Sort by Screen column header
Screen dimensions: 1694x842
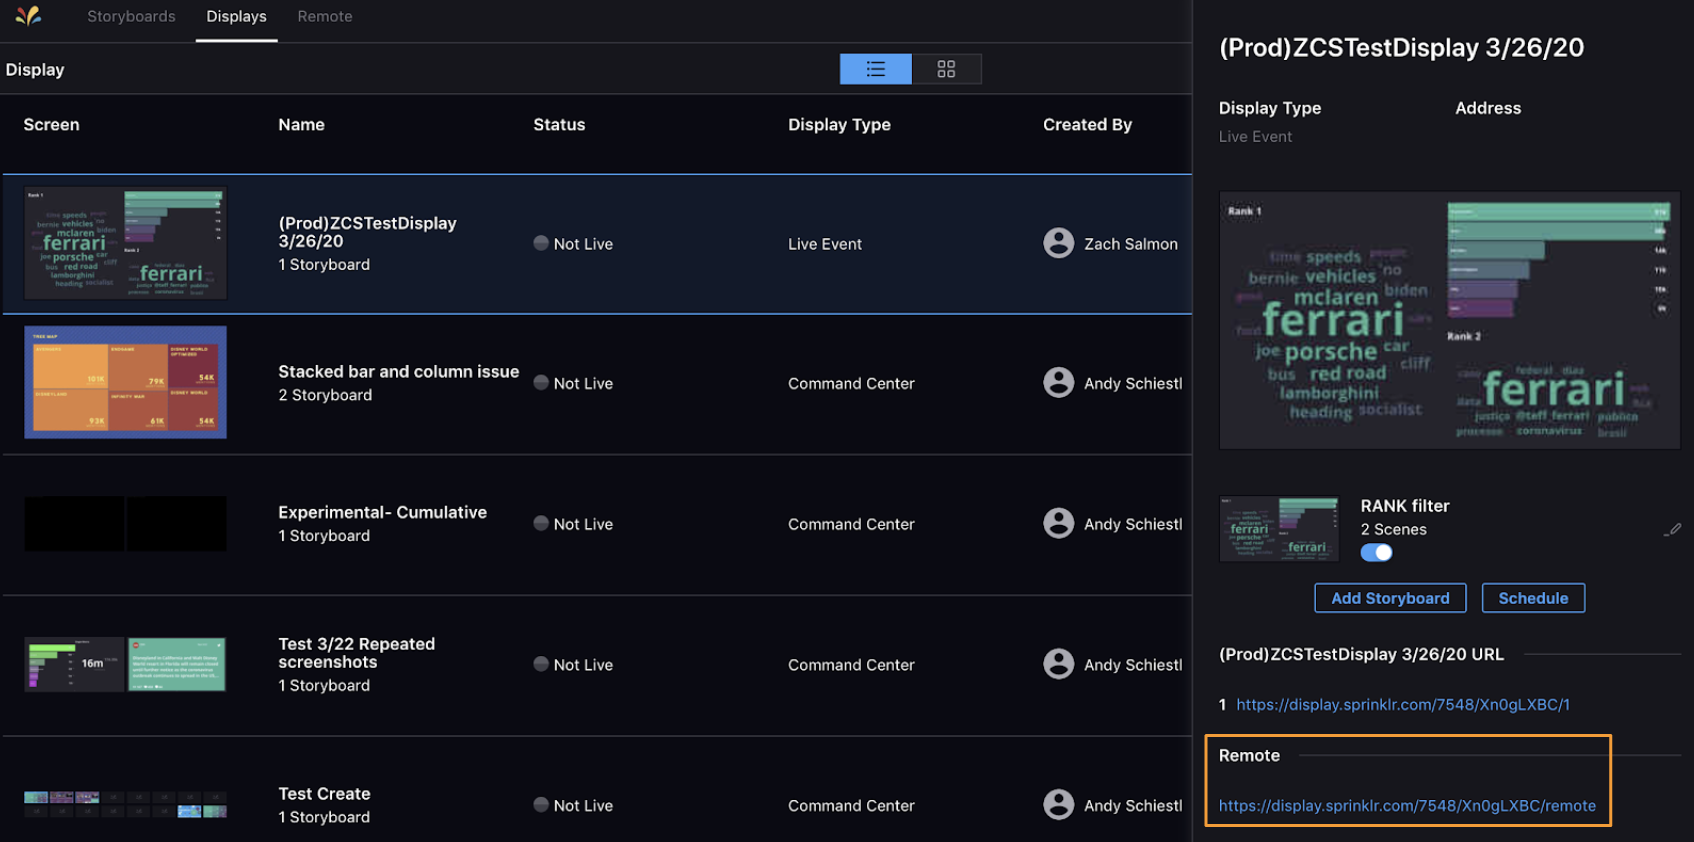point(51,125)
